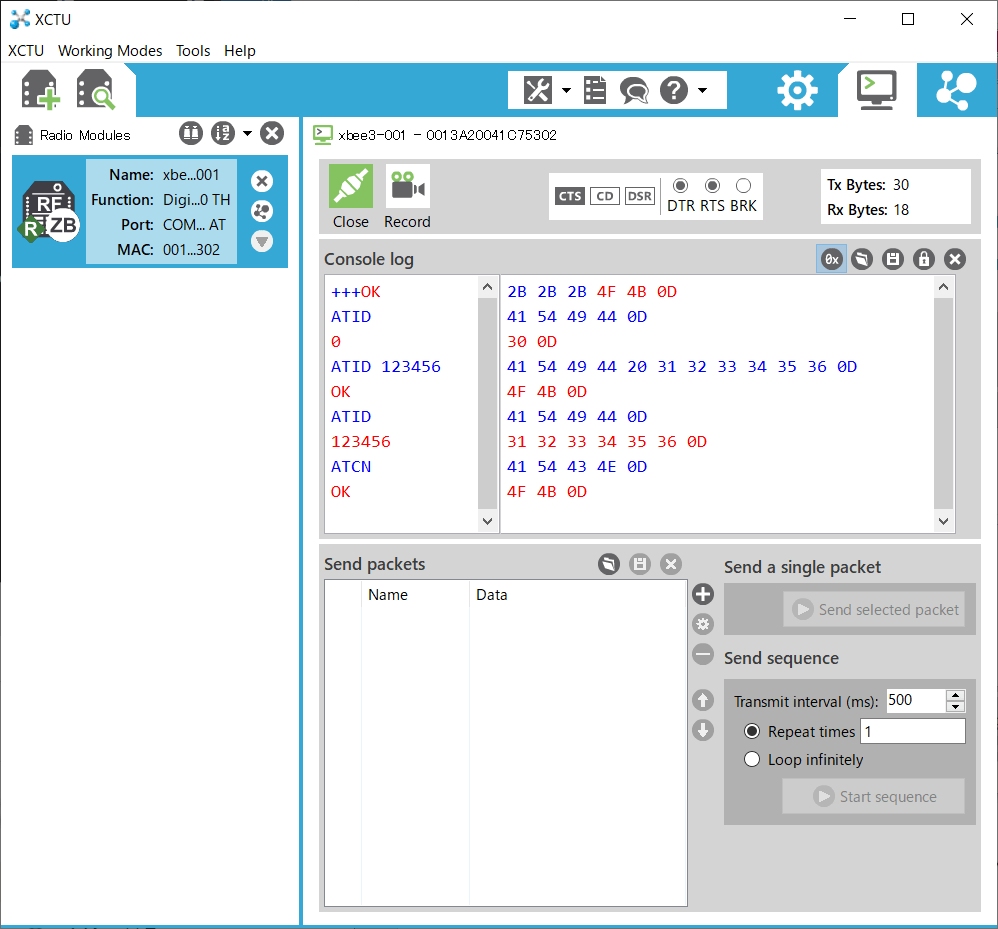
Task: Expand the xbe...001 module details arrow
Action: point(262,241)
